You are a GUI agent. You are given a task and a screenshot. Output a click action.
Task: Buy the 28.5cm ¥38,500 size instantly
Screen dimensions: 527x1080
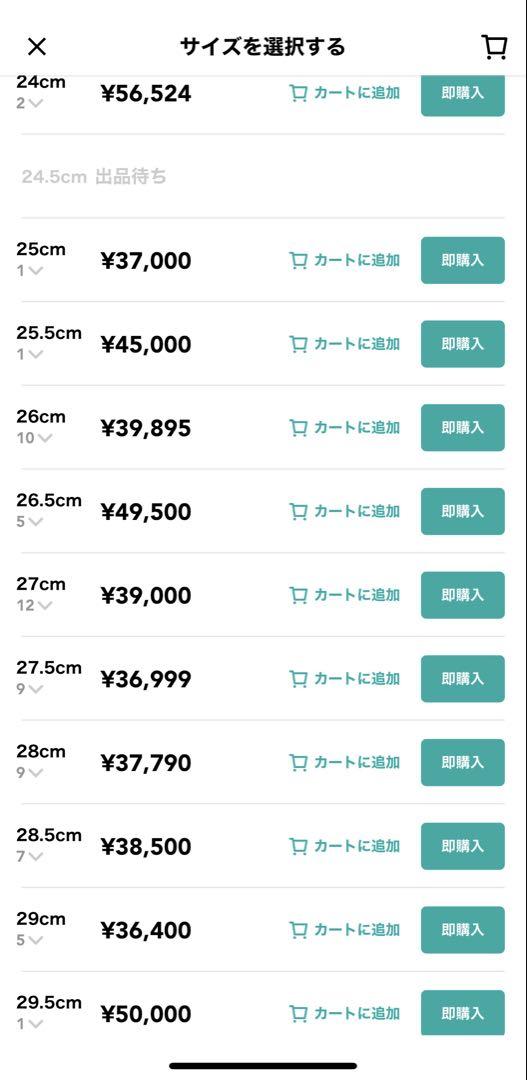(463, 846)
